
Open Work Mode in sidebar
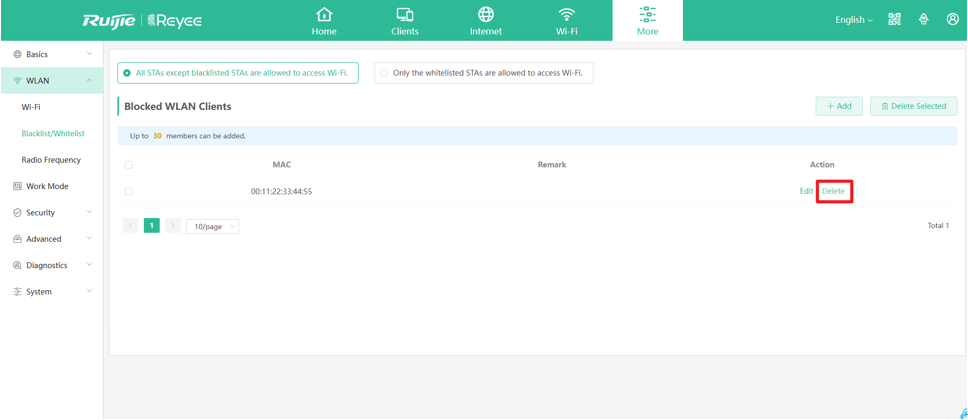coord(46,186)
